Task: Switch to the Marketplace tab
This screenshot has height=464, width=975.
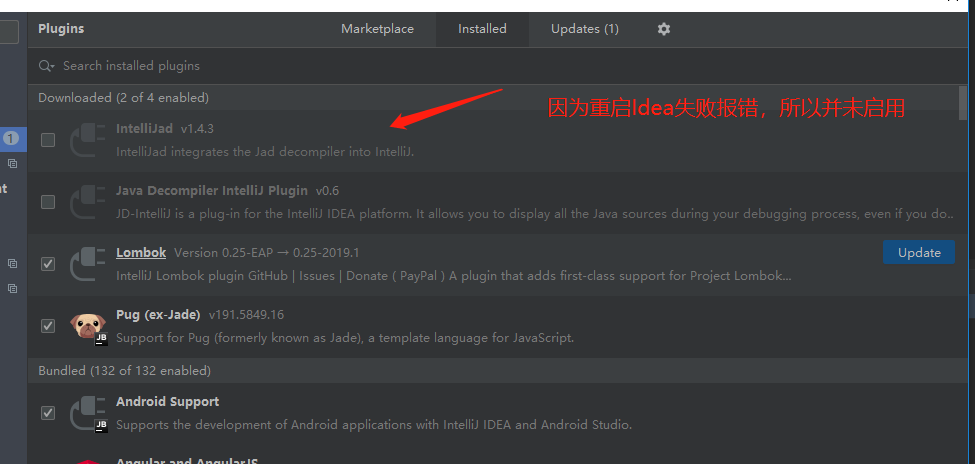Action: tap(377, 29)
